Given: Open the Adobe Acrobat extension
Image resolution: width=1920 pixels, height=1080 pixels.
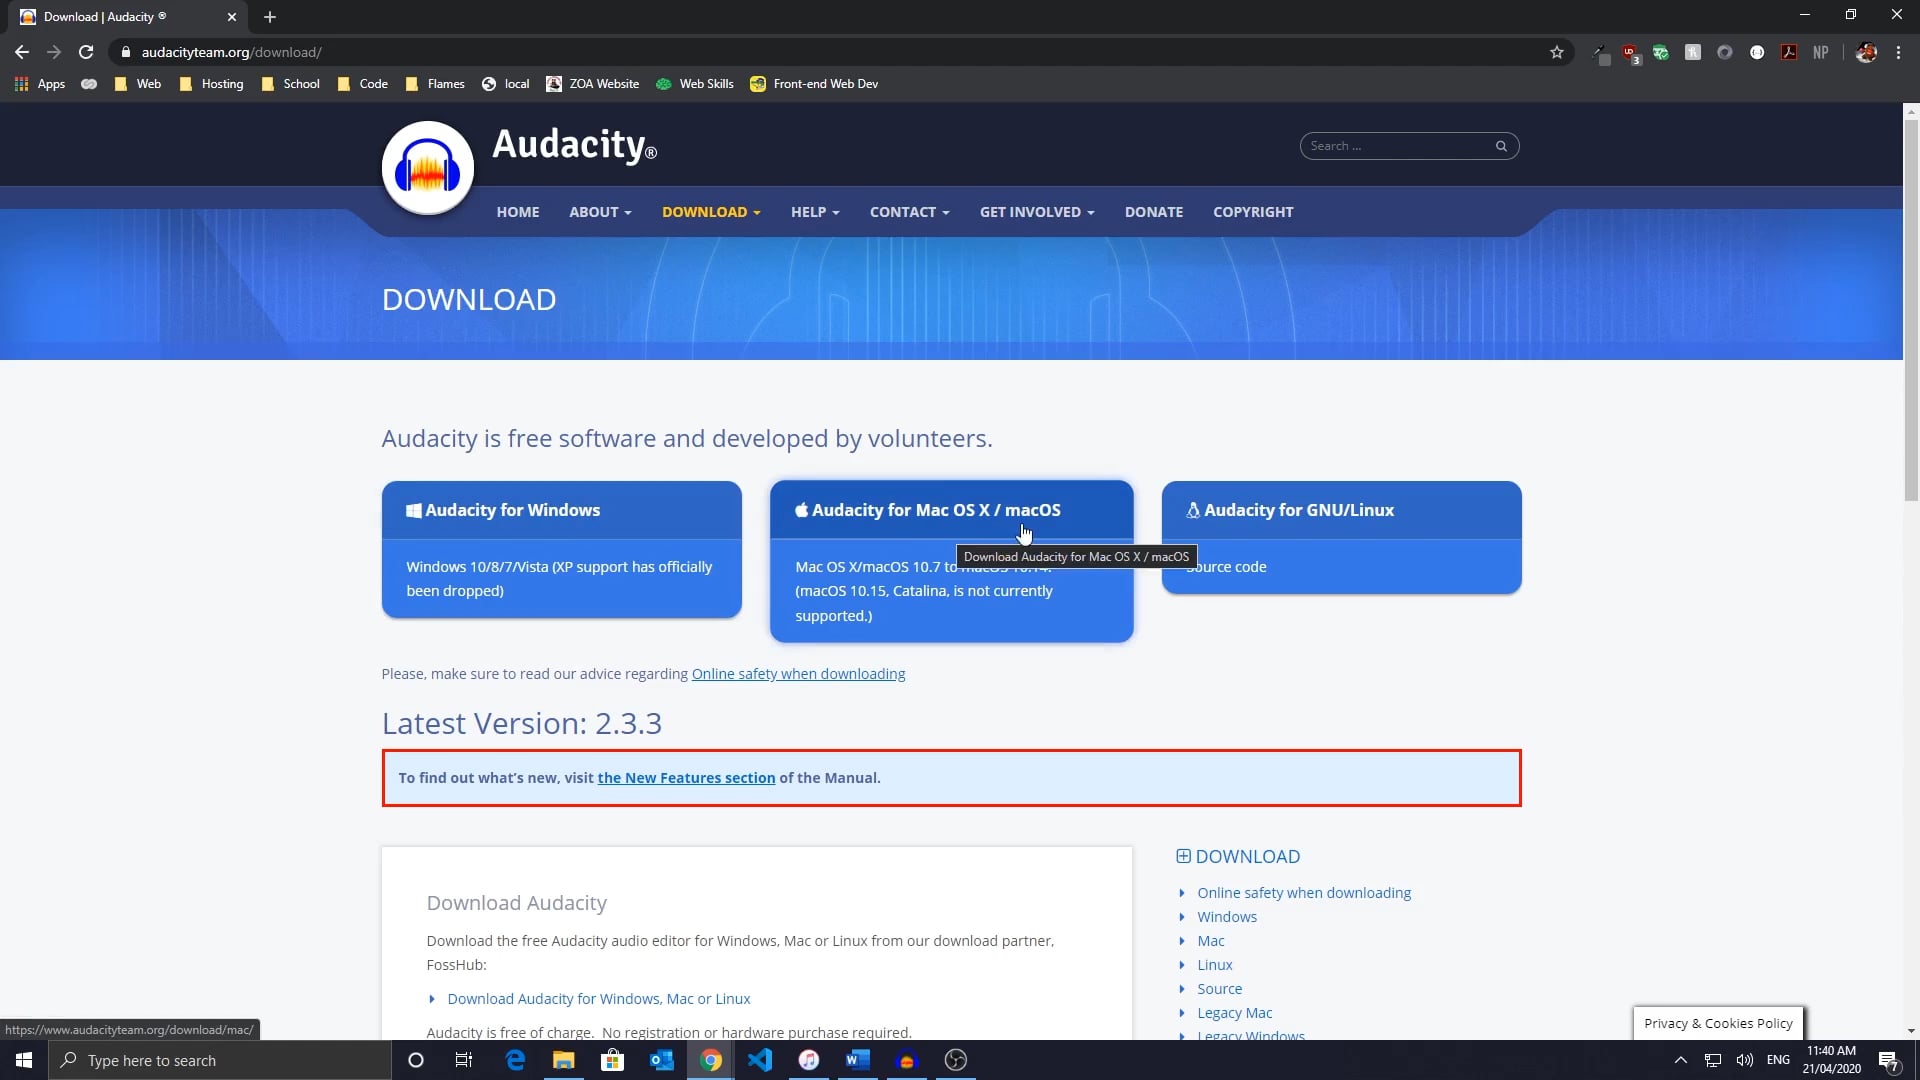Looking at the screenshot, I should click(1789, 53).
